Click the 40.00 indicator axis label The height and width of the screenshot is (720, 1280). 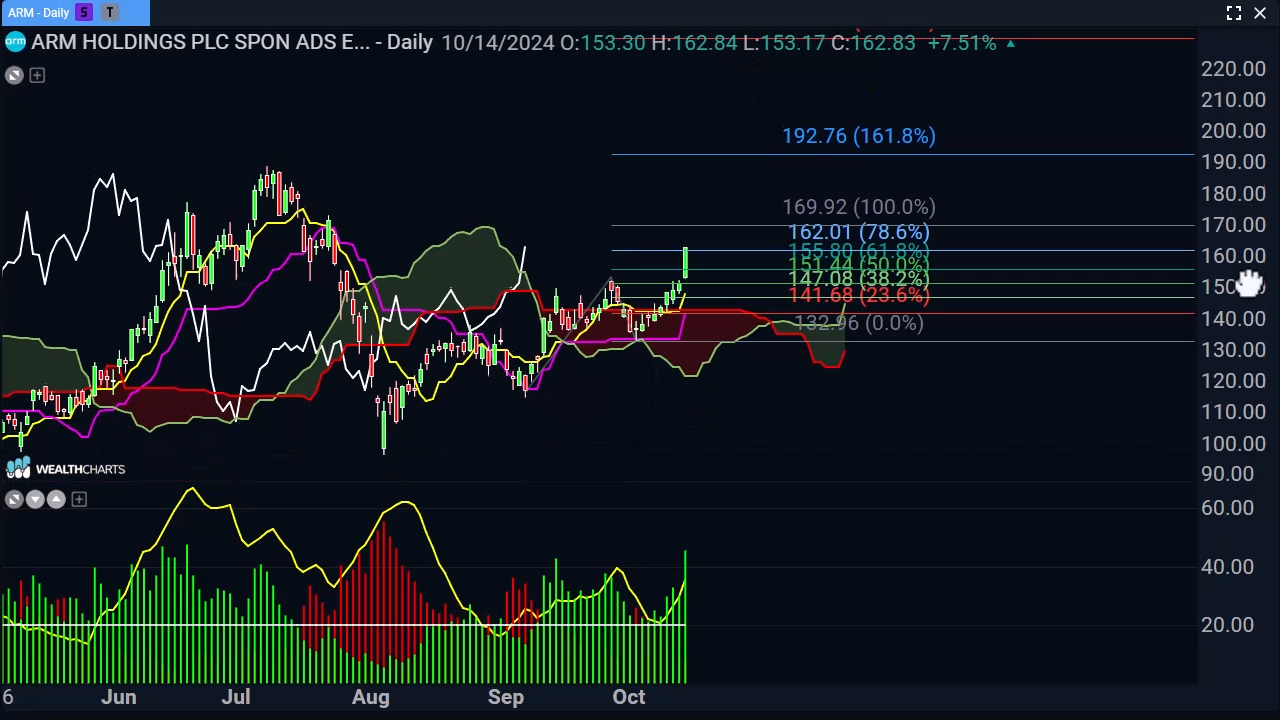pos(1227,567)
